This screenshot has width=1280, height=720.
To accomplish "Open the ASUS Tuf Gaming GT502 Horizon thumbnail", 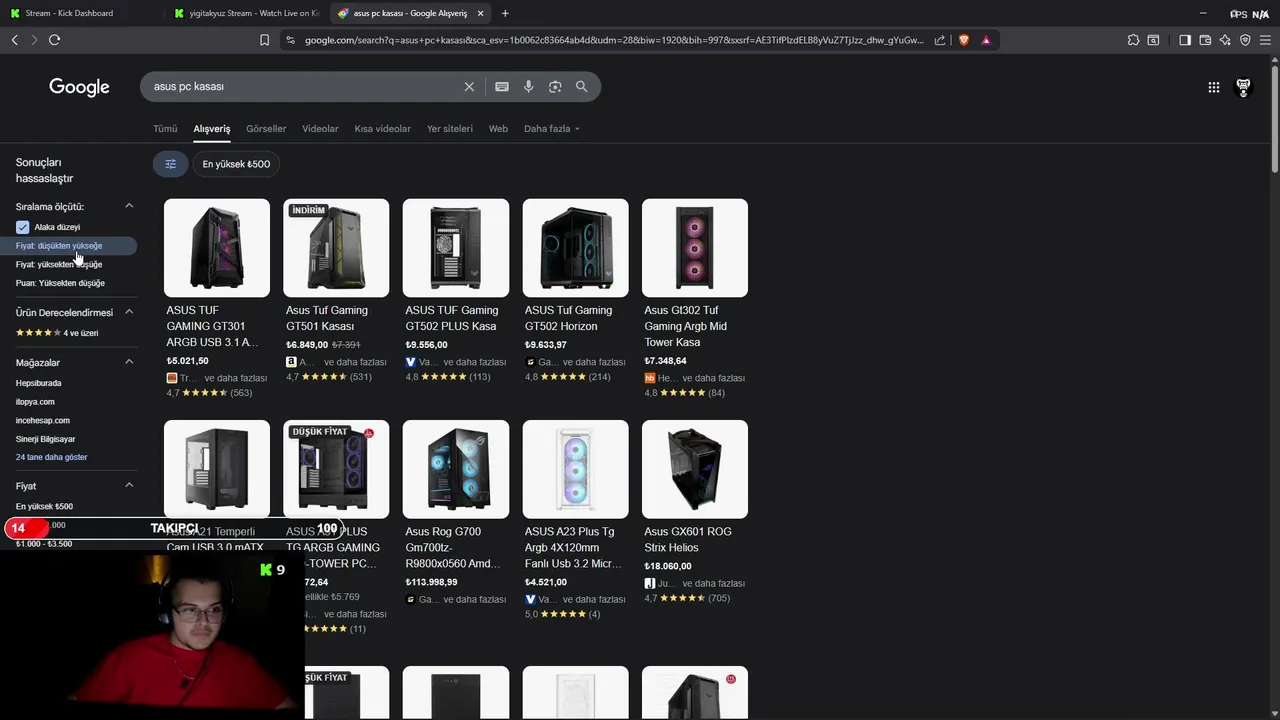I will pos(575,247).
